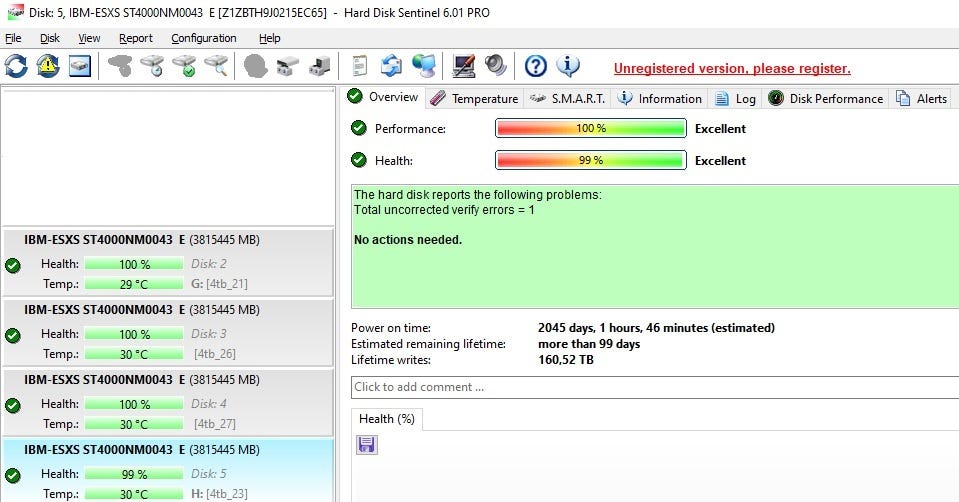This screenshot has width=959, height=502.
Task: Click Disk 3 temperature 30 °C bar
Action: pos(134,354)
